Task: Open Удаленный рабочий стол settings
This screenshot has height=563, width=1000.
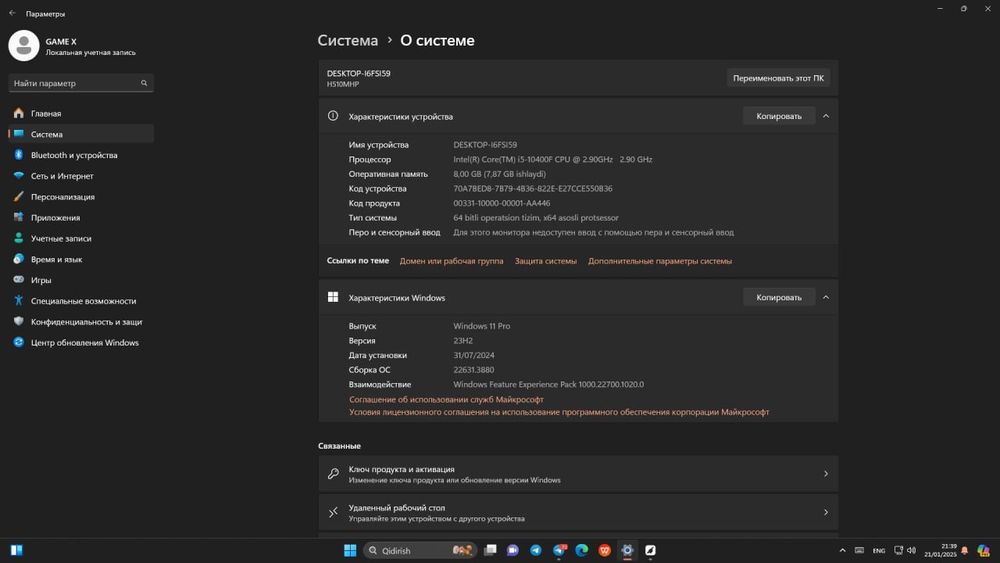Action: tap(578, 512)
